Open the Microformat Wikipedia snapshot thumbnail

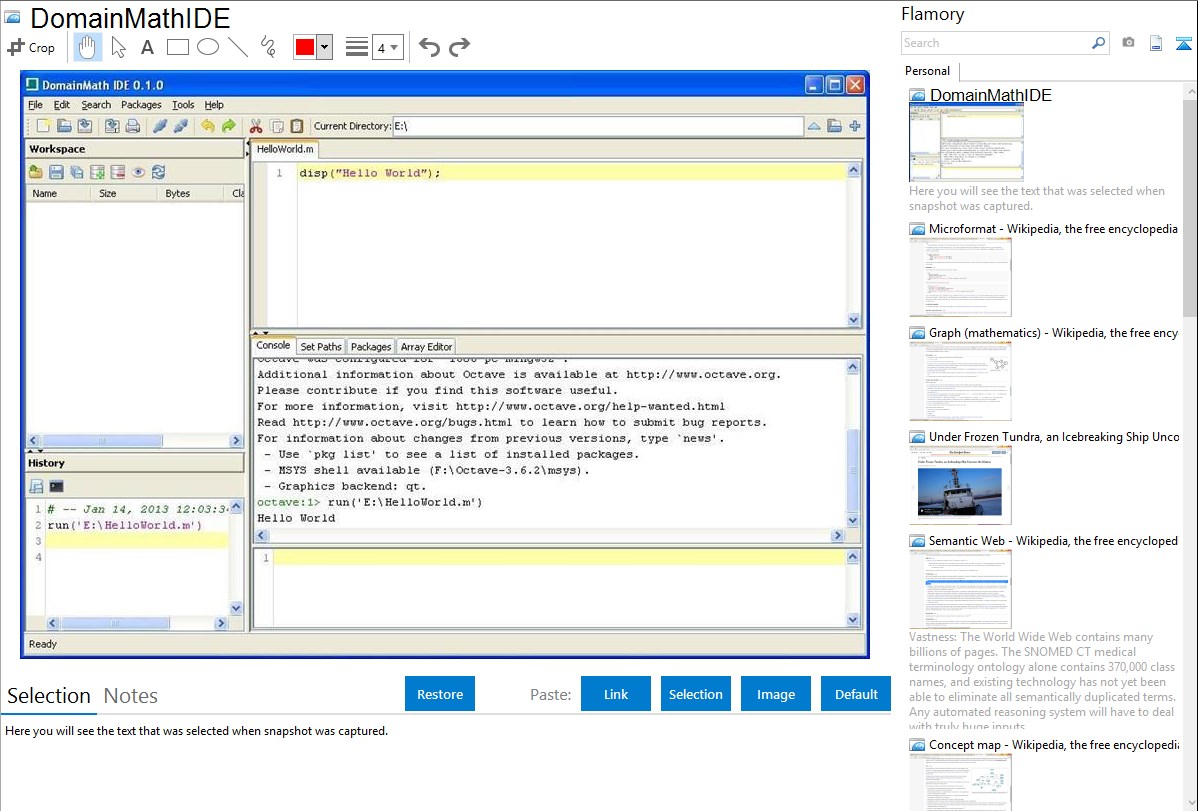[960, 277]
